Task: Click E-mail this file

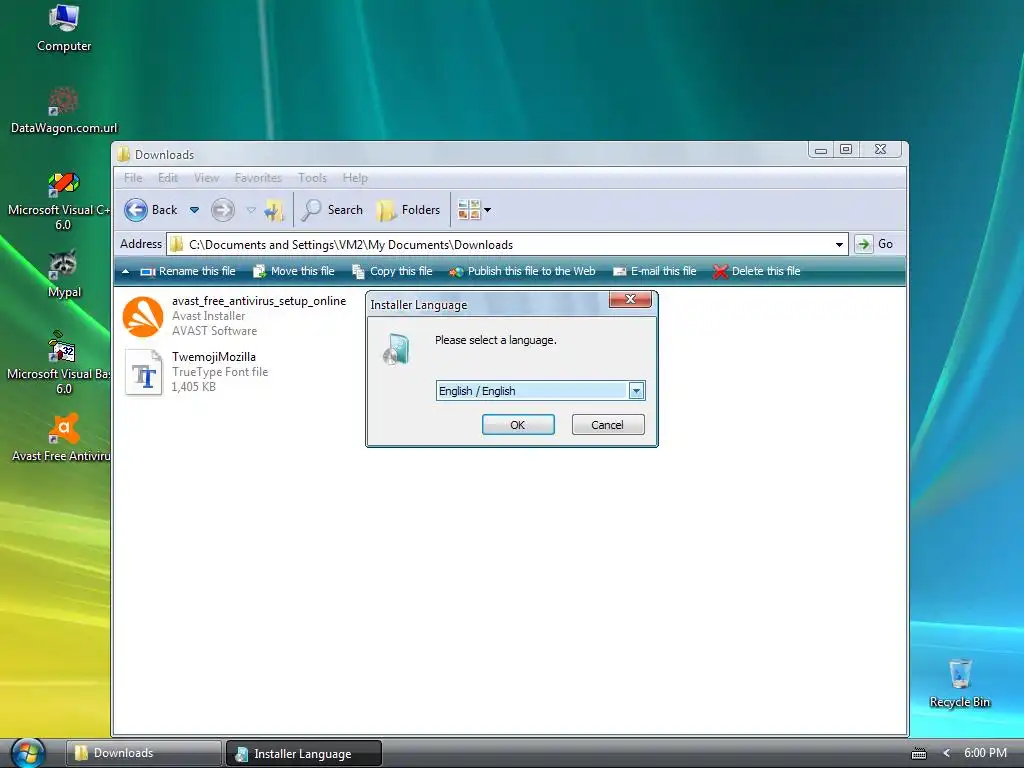Action: coord(655,271)
